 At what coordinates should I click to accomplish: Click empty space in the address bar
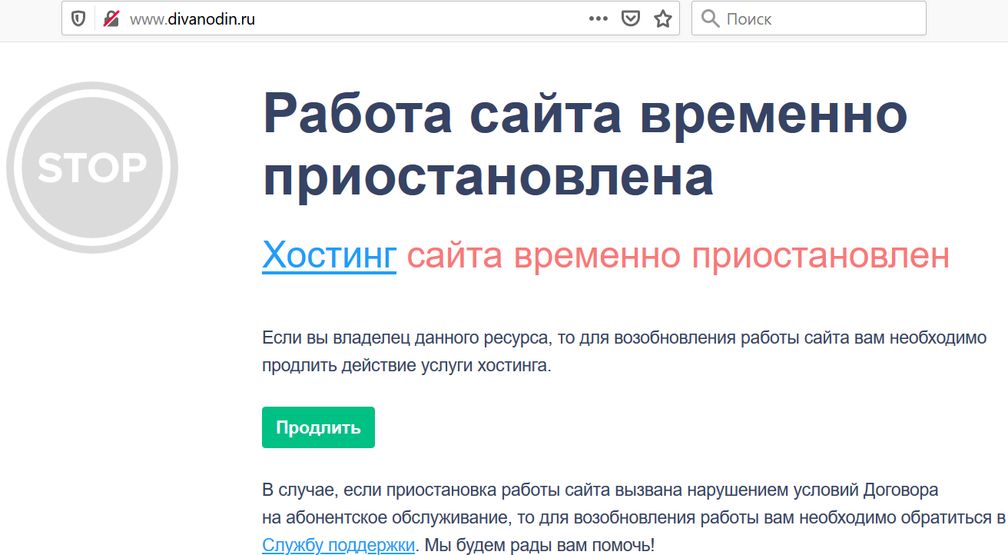420,18
